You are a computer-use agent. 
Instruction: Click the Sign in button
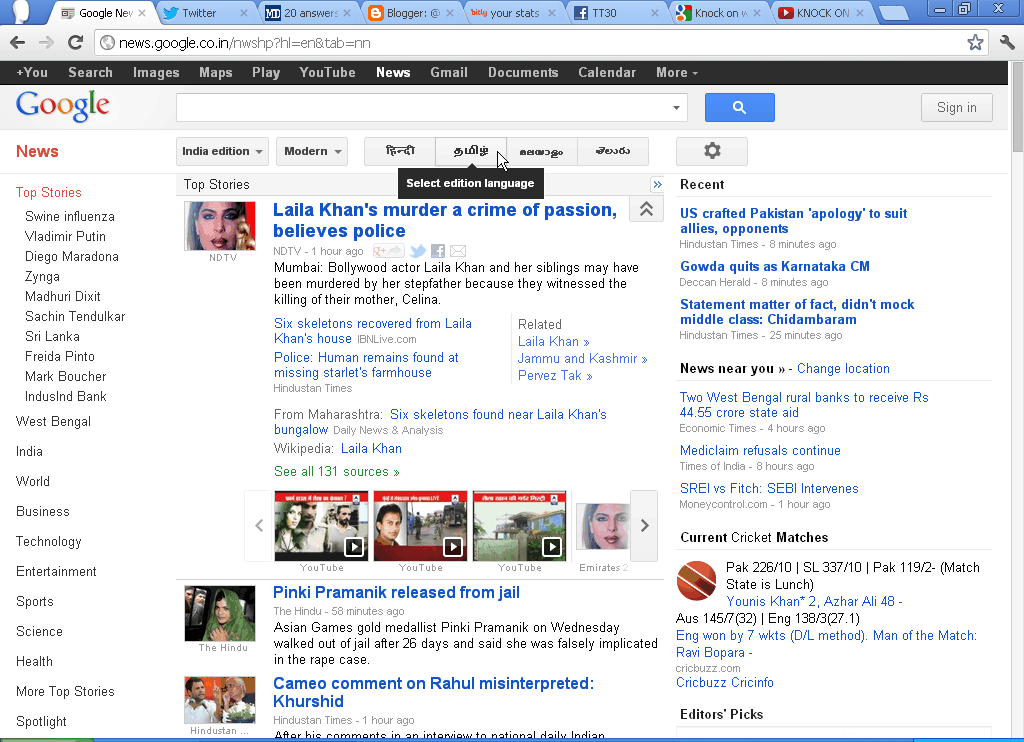957,107
